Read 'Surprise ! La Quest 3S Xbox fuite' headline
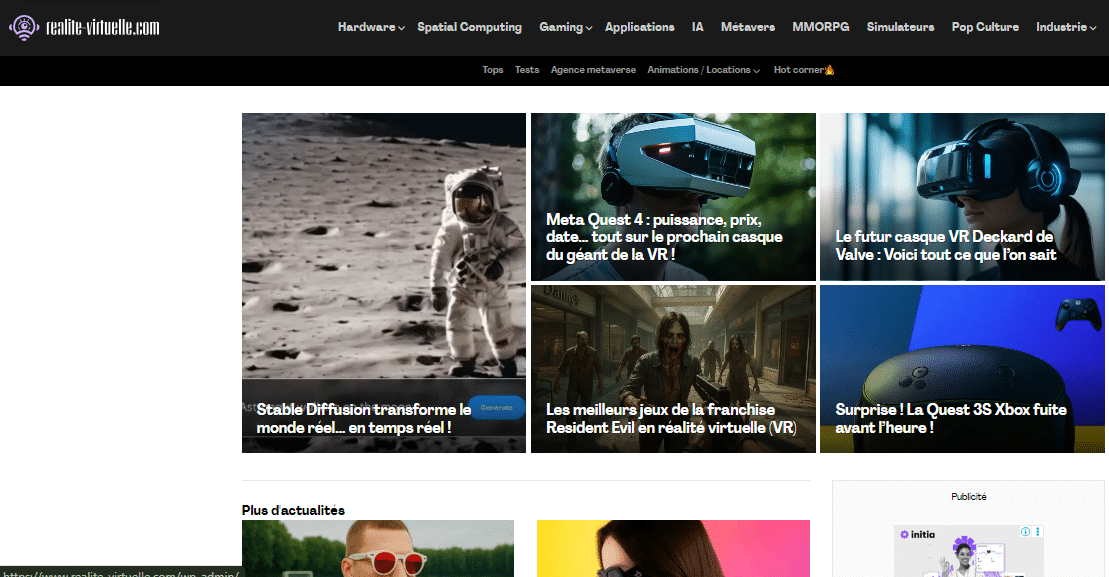Screen dimensions: 1109x577 point(951,419)
